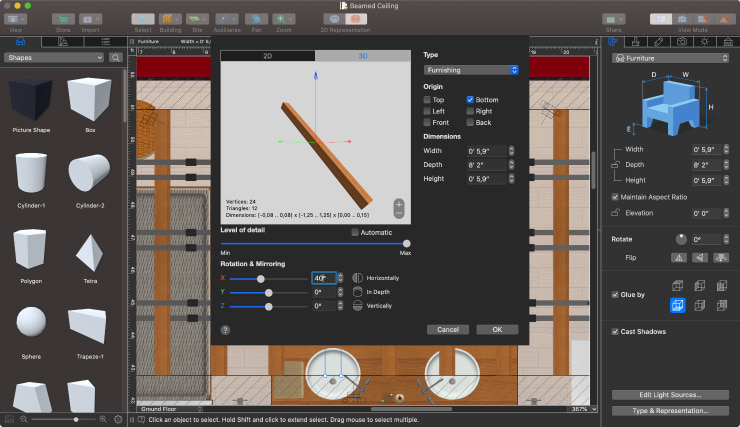The width and height of the screenshot is (740, 427).
Task: Switch to the first 2D Representation icon
Action: [334, 19]
